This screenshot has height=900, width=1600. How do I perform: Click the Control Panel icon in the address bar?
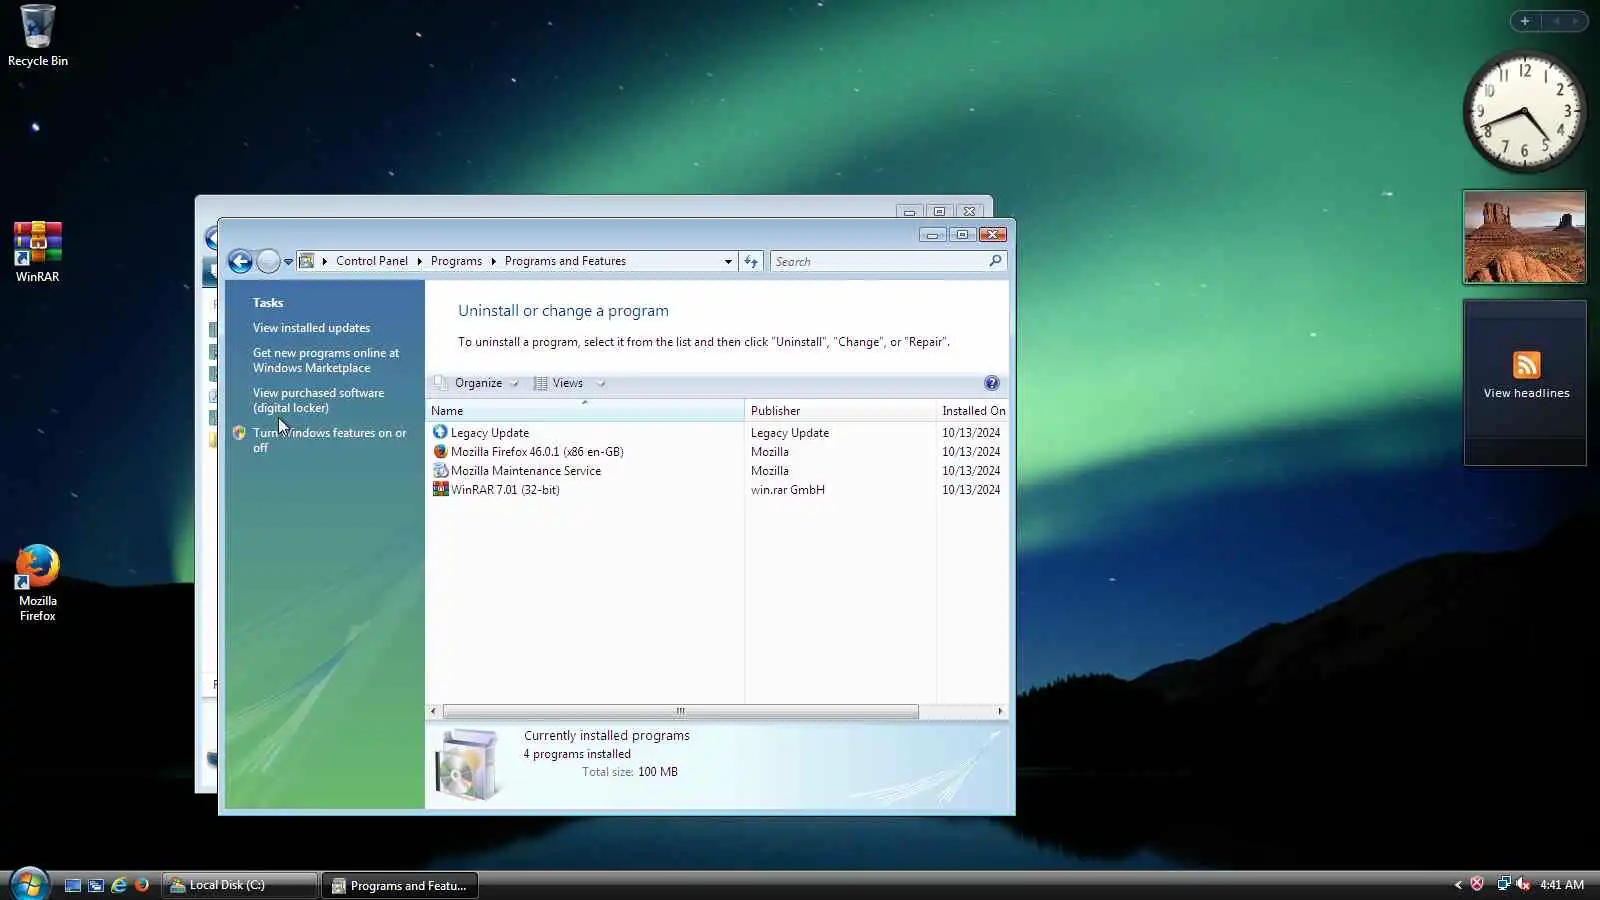307,261
